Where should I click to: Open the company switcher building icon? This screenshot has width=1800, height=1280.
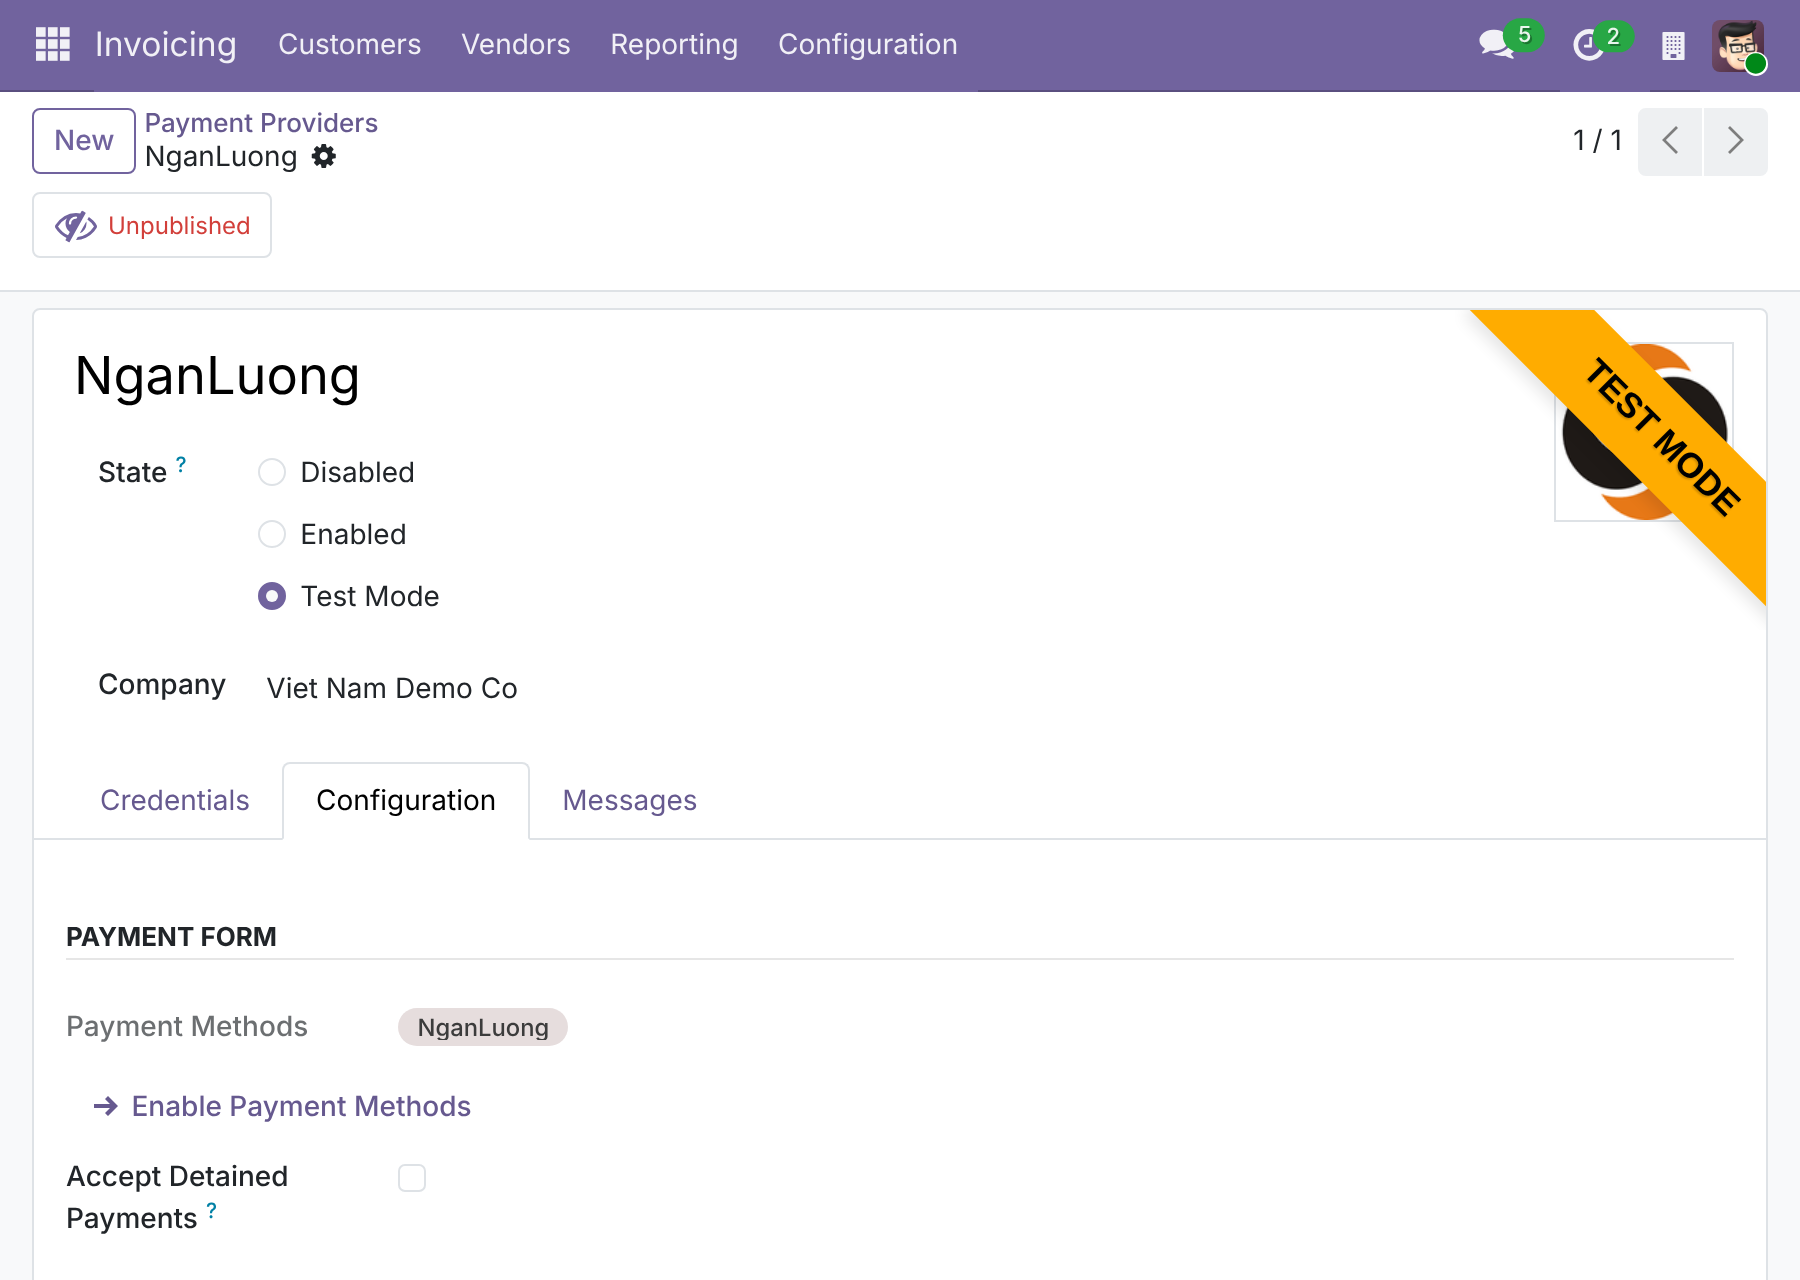(1673, 45)
